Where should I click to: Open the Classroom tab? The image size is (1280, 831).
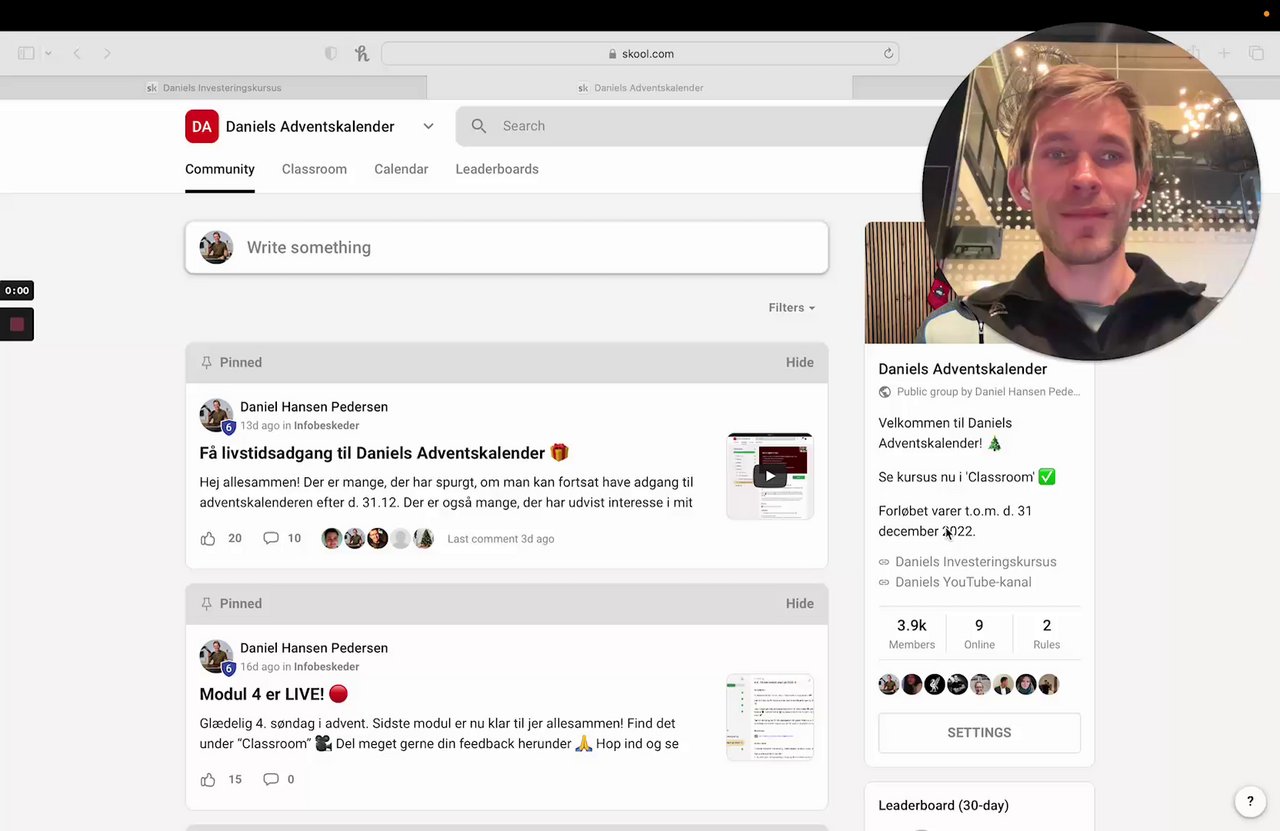(x=314, y=169)
